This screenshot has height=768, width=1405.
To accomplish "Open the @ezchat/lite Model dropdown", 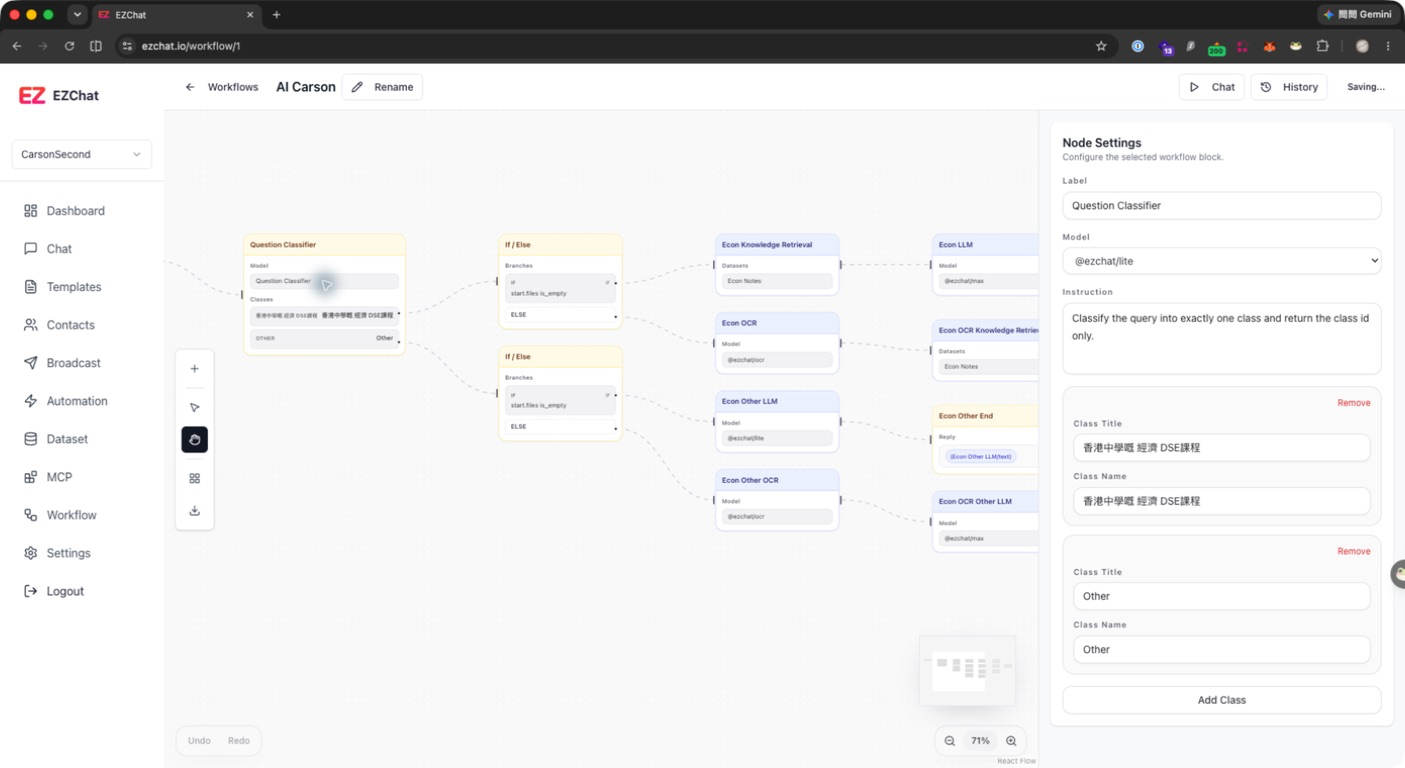I will 1222,261.
